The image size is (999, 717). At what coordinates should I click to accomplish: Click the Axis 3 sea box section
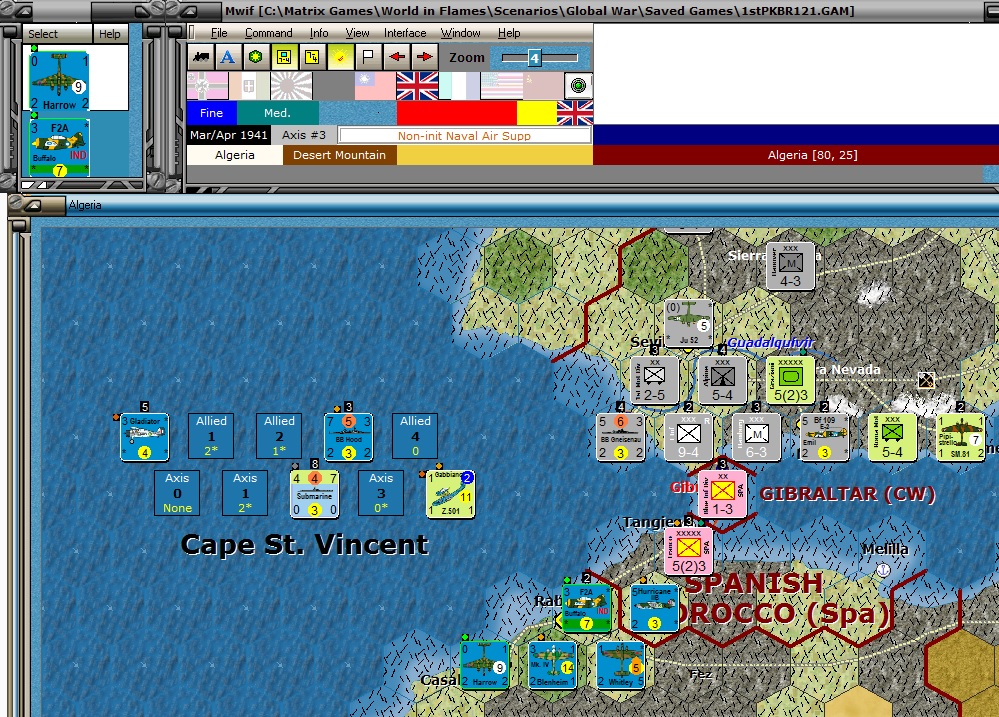(x=381, y=493)
